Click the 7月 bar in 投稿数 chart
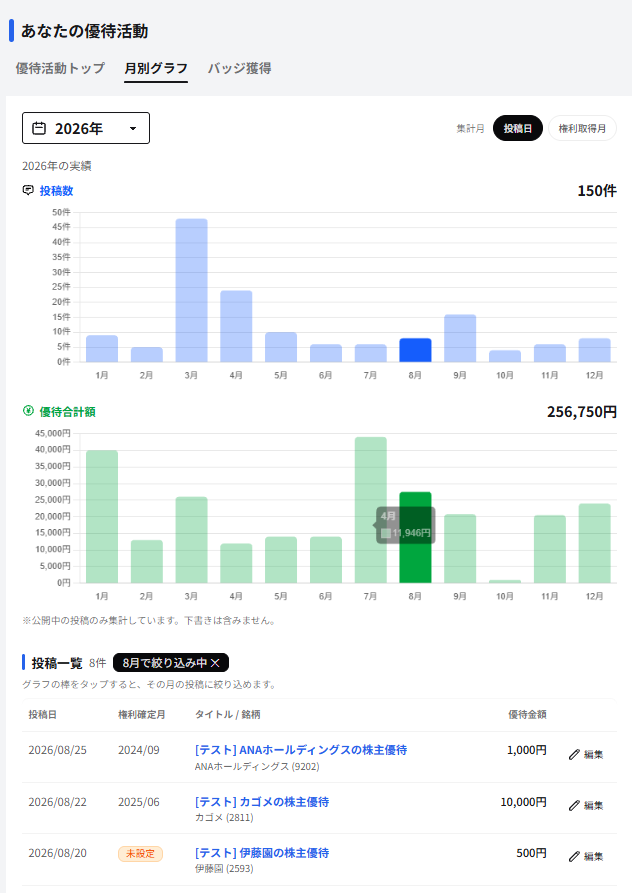Viewport: 632px width, 893px height. pos(371,353)
